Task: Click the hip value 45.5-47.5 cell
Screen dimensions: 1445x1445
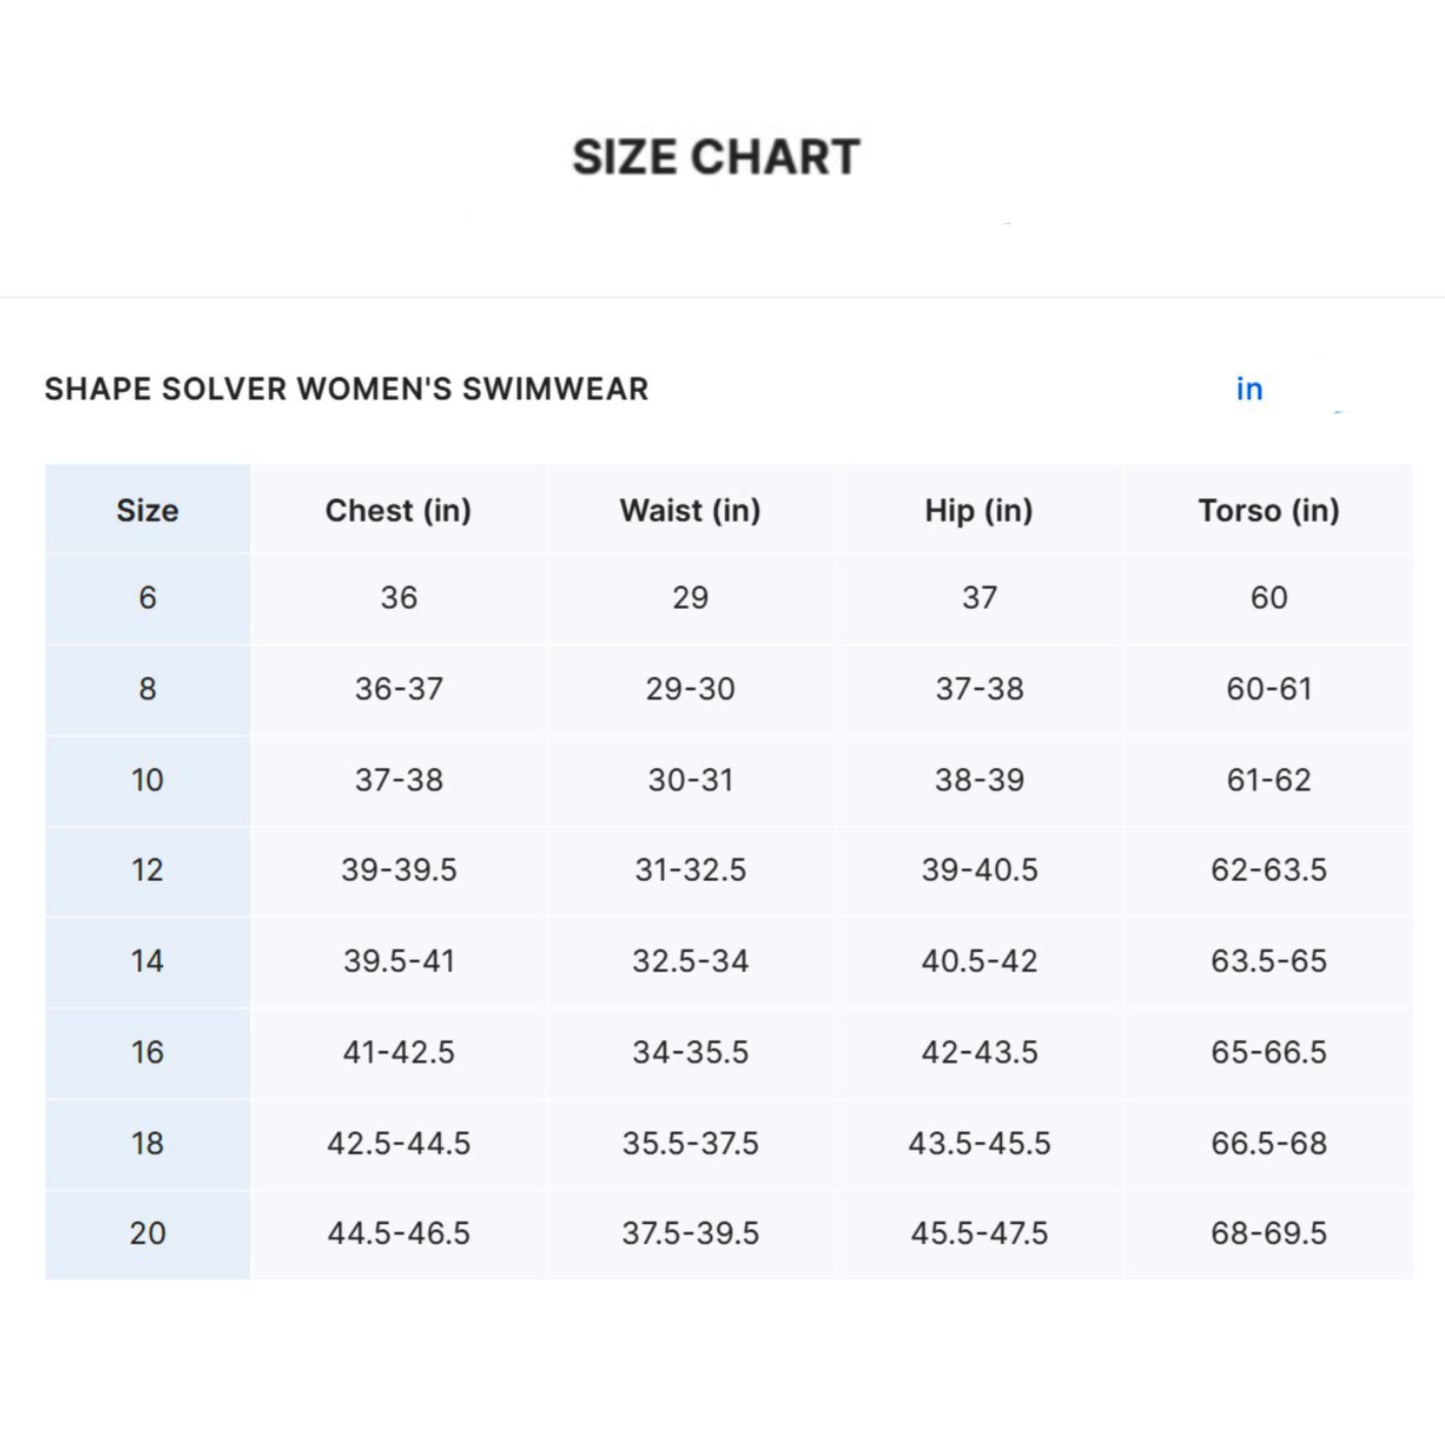Action: [979, 1233]
